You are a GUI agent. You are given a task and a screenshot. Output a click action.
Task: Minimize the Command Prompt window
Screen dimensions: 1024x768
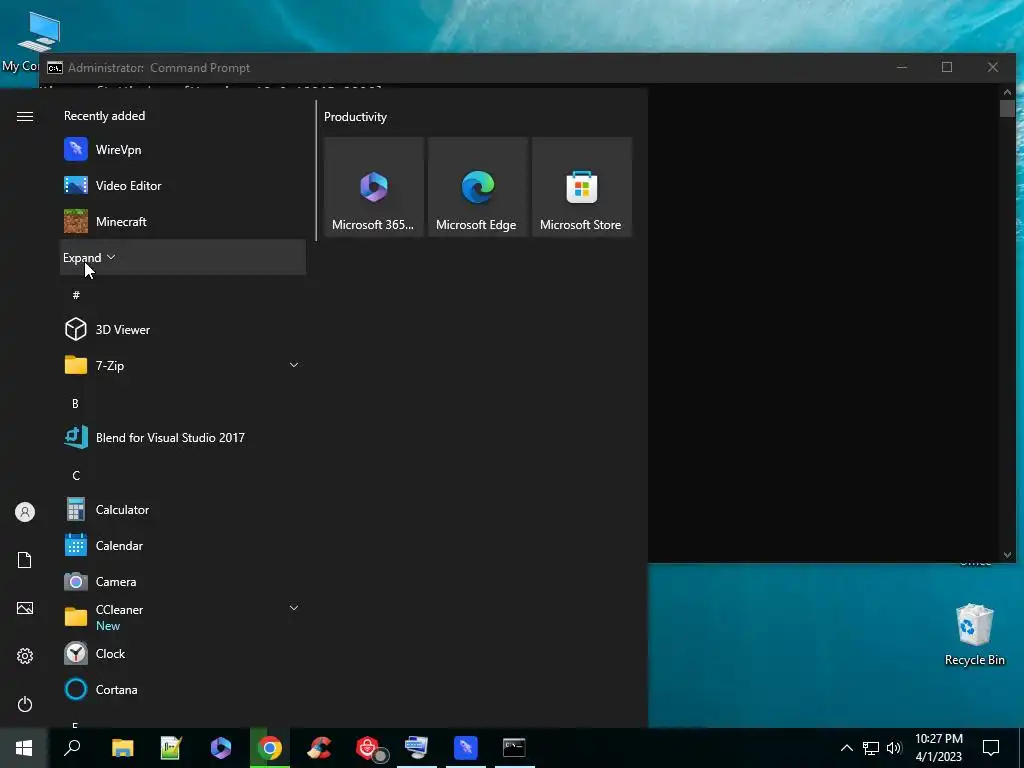coord(902,67)
